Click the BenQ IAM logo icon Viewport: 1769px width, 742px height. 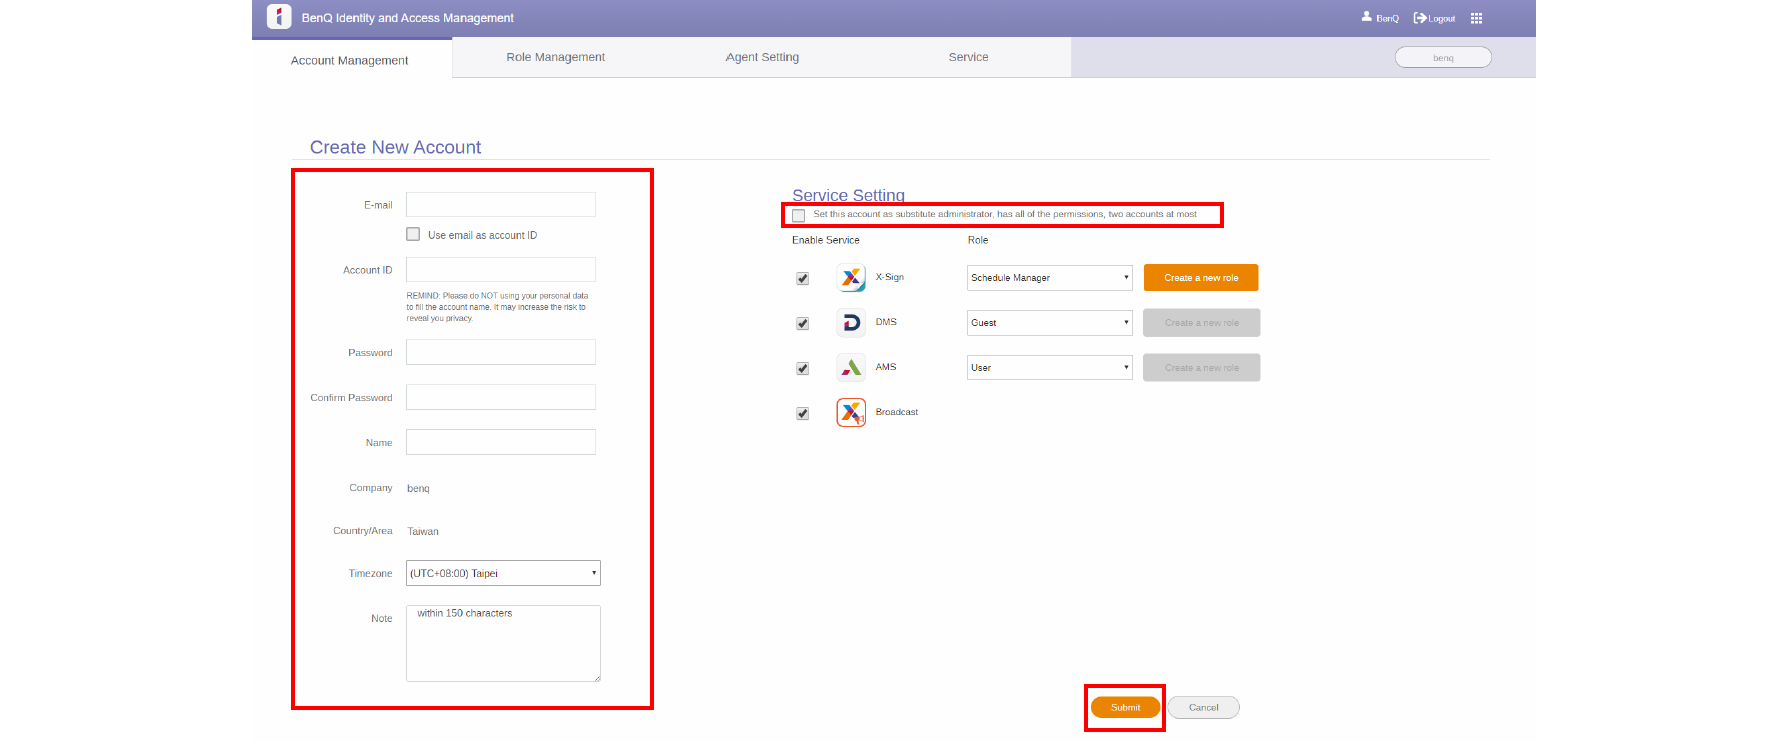tap(279, 17)
